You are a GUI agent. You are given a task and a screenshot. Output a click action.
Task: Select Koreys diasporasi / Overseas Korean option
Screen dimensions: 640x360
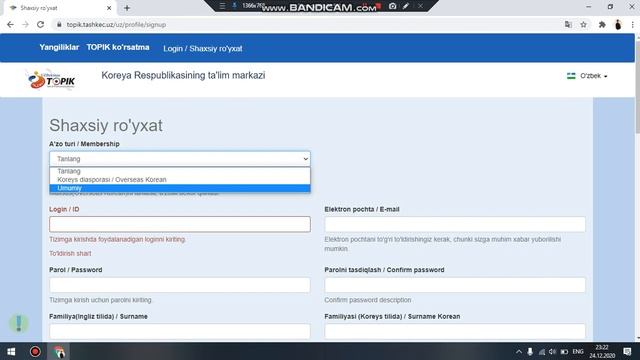click(x=180, y=180)
